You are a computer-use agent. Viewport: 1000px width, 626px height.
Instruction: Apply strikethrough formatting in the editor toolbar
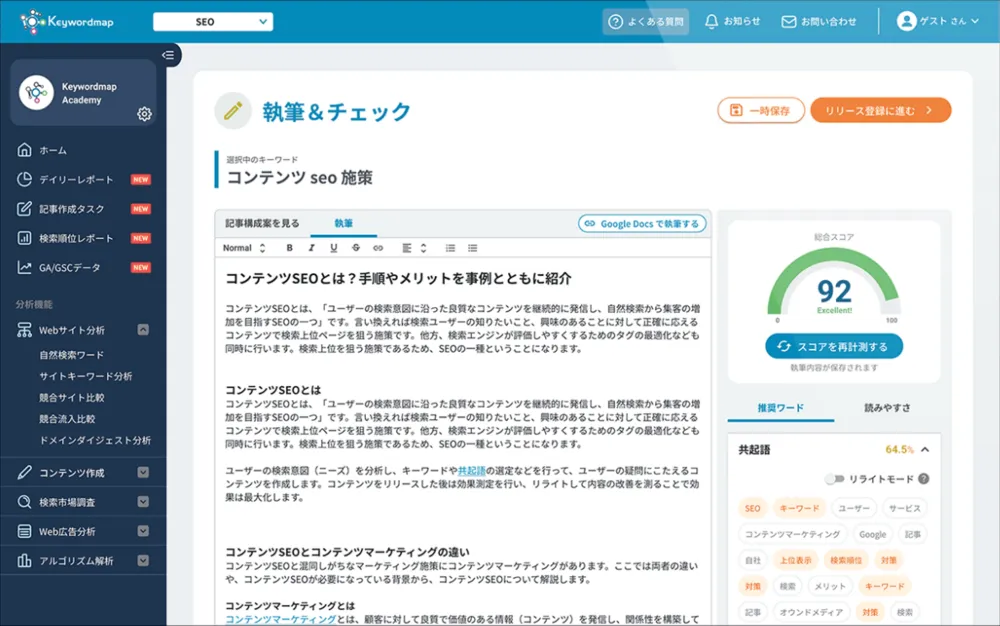tap(356, 248)
